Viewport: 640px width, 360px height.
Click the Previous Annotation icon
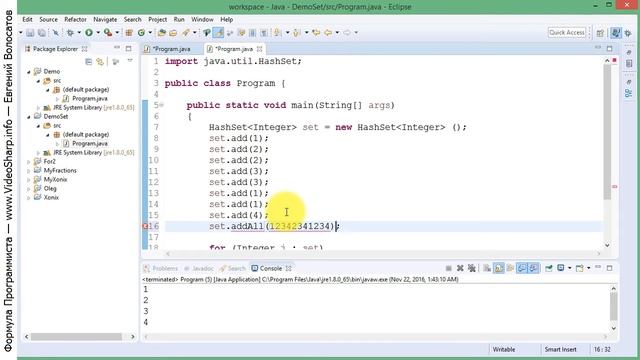(x=296, y=33)
